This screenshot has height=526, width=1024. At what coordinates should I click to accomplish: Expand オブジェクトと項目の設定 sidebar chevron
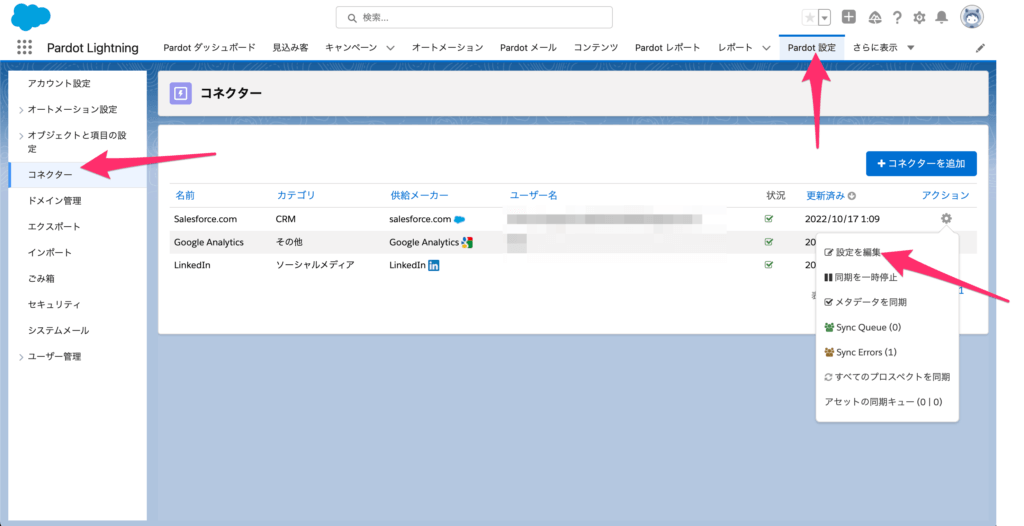[x=21, y=136]
